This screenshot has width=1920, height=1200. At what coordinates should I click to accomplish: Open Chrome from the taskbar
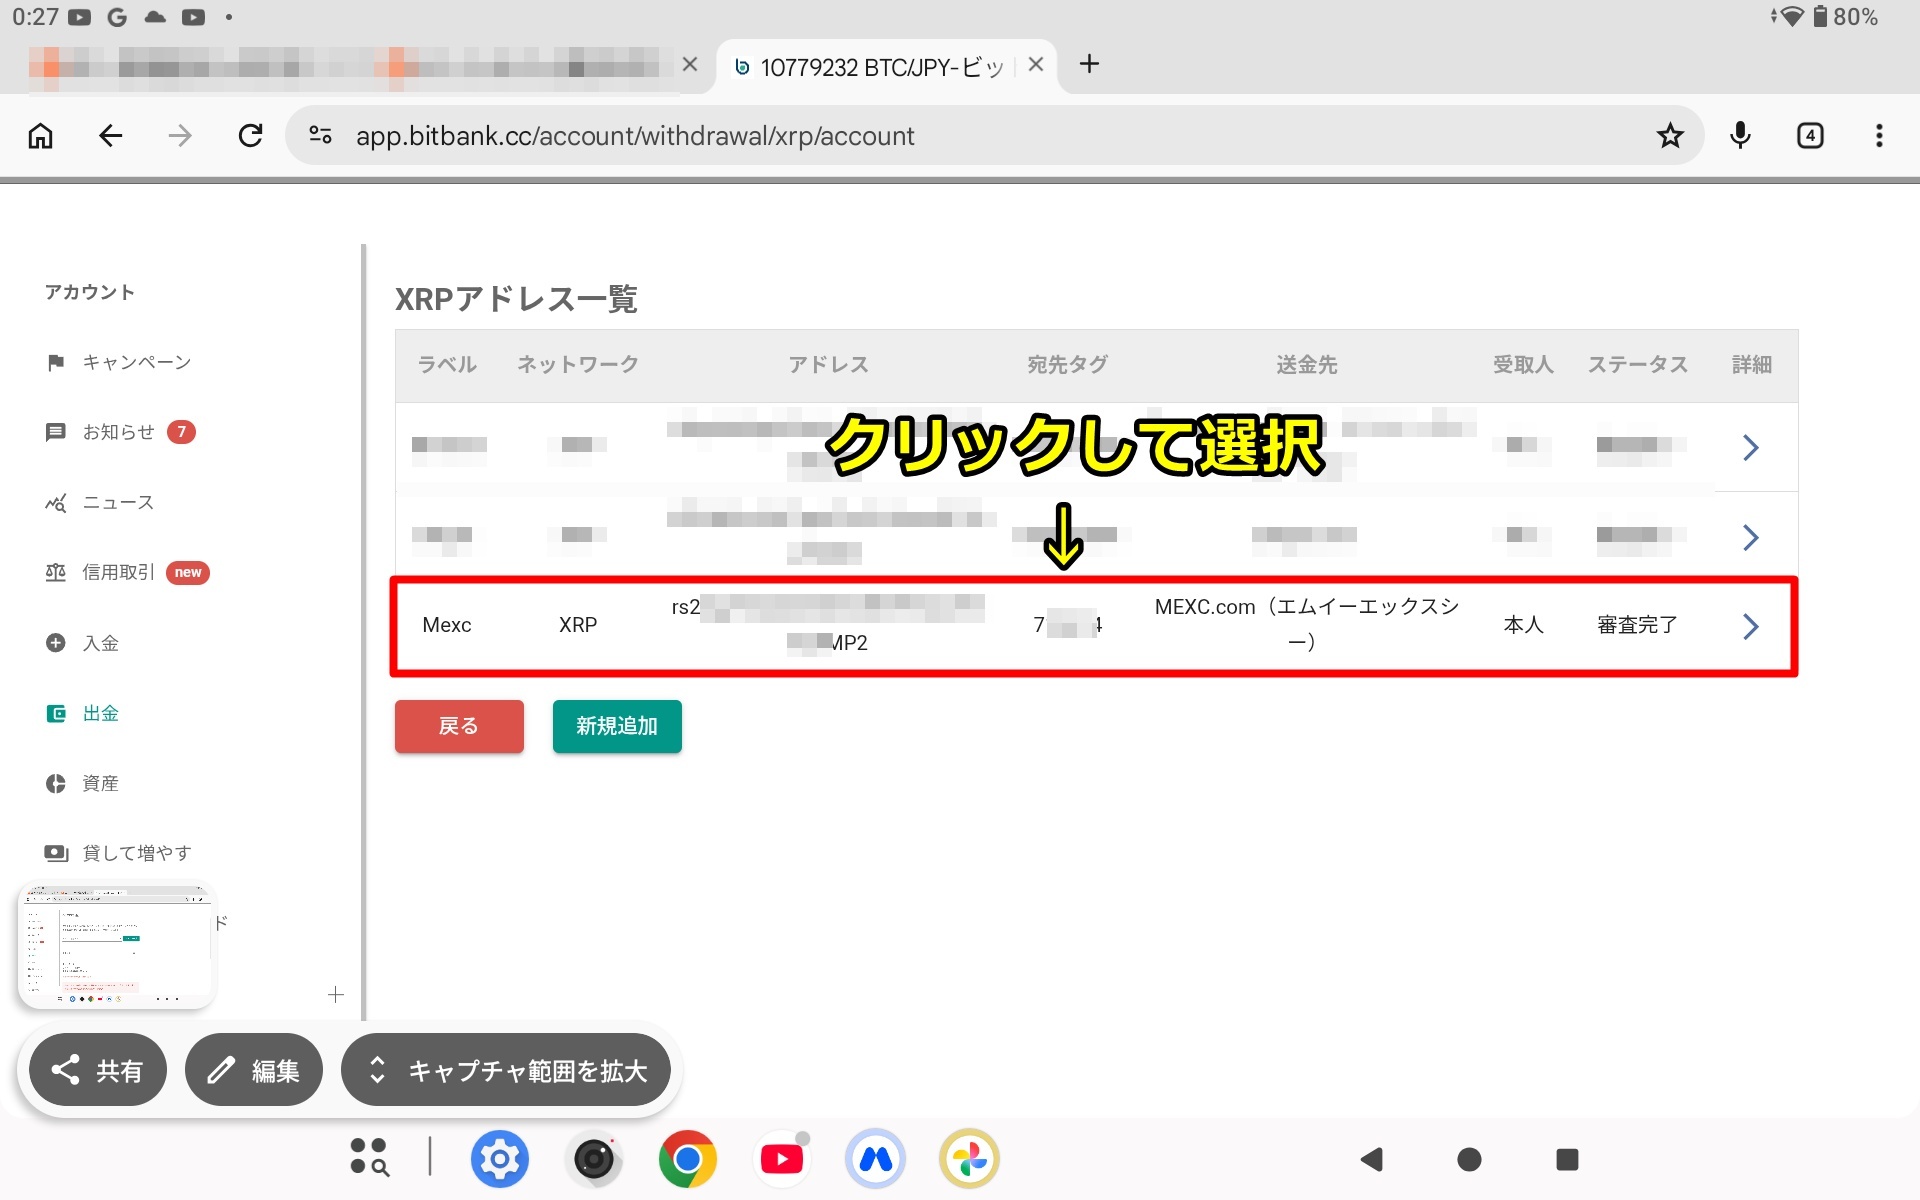(x=688, y=1159)
